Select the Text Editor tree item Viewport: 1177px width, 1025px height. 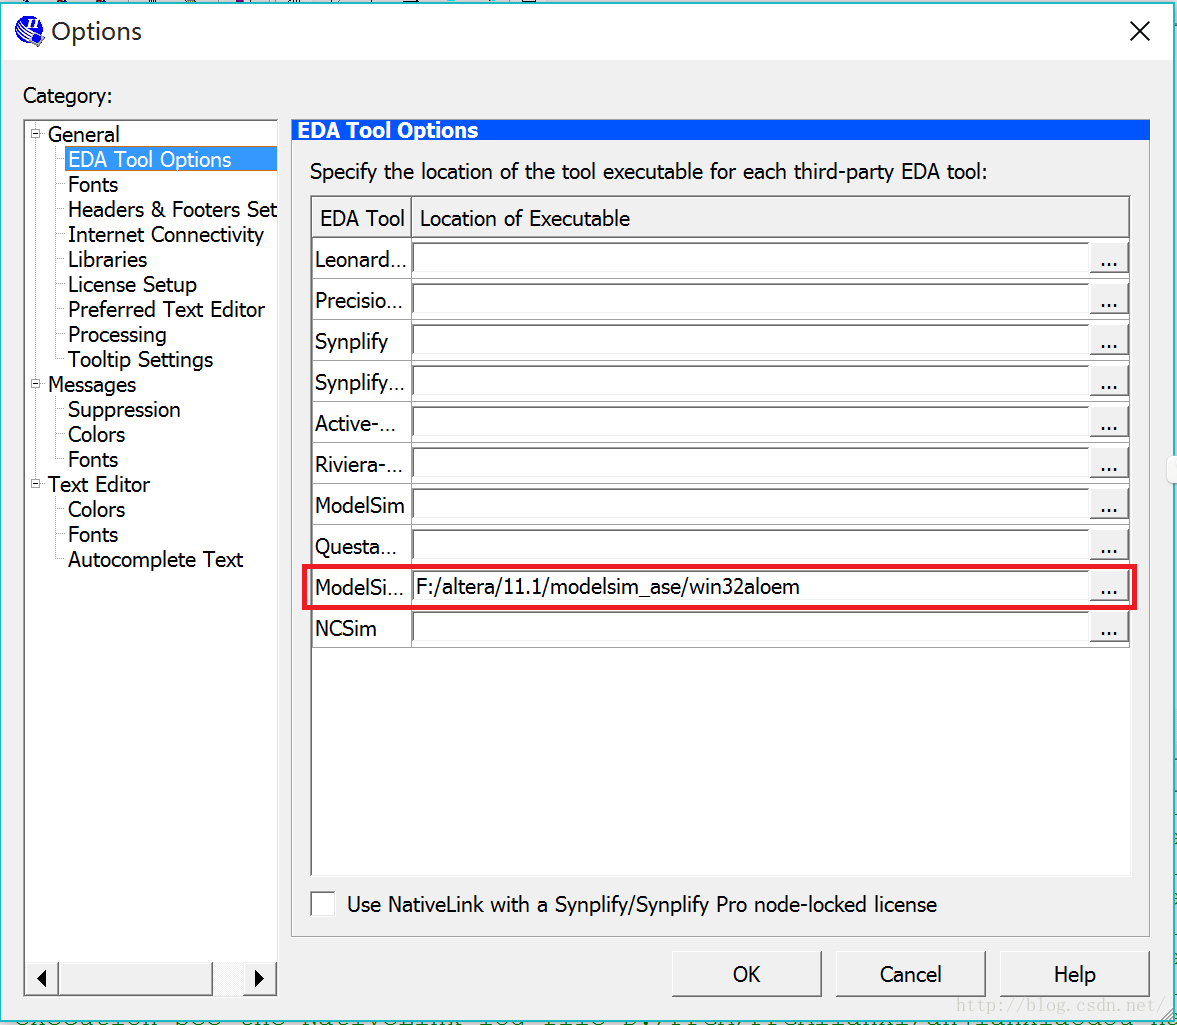tap(98, 485)
